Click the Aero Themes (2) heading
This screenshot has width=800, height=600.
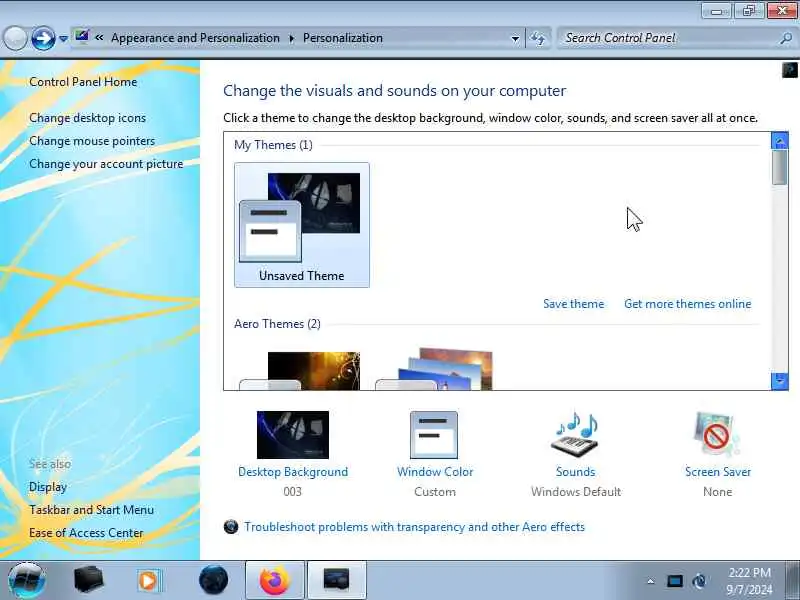tap(278, 324)
